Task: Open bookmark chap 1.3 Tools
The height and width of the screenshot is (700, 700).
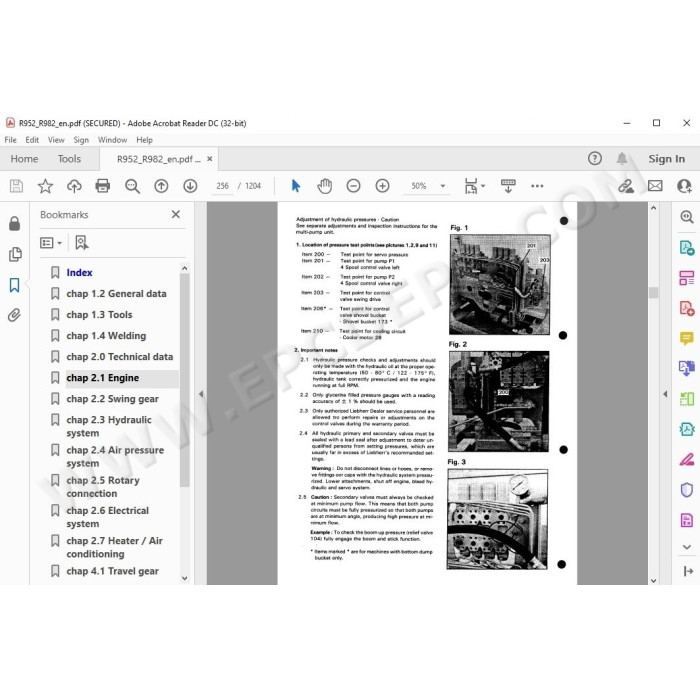Action: click(x=99, y=314)
